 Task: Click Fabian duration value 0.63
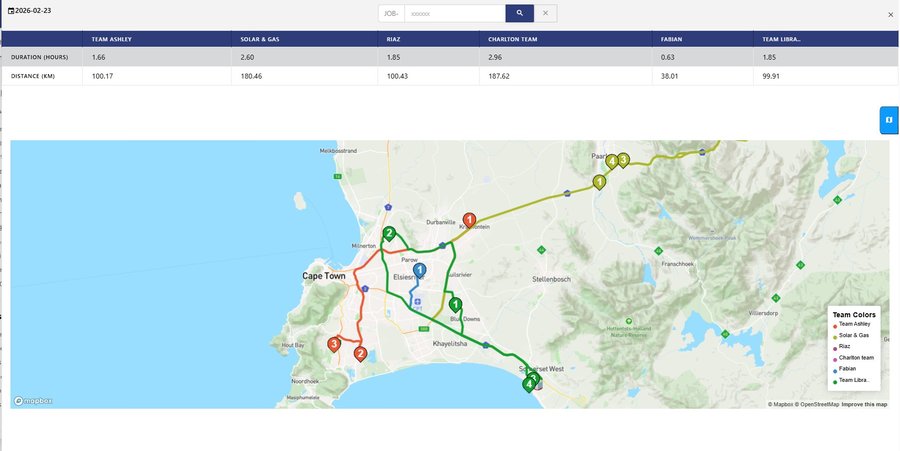(668, 57)
